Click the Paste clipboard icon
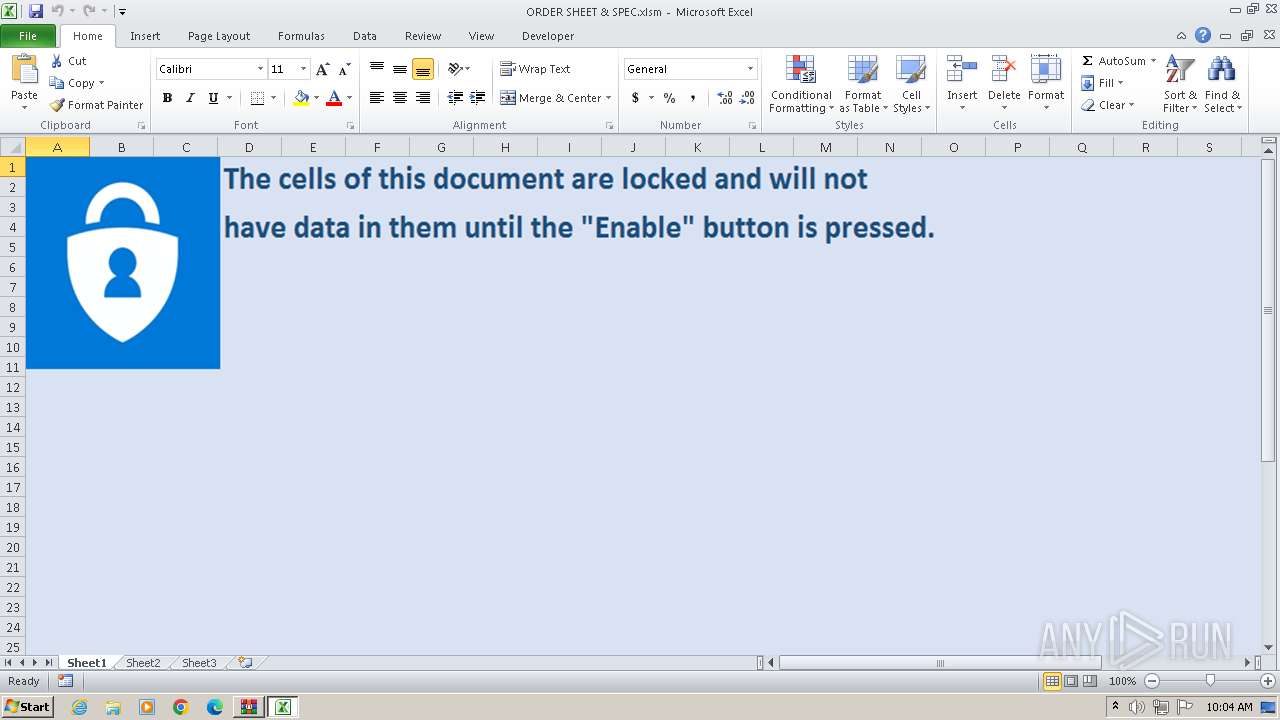 (x=24, y=70)
